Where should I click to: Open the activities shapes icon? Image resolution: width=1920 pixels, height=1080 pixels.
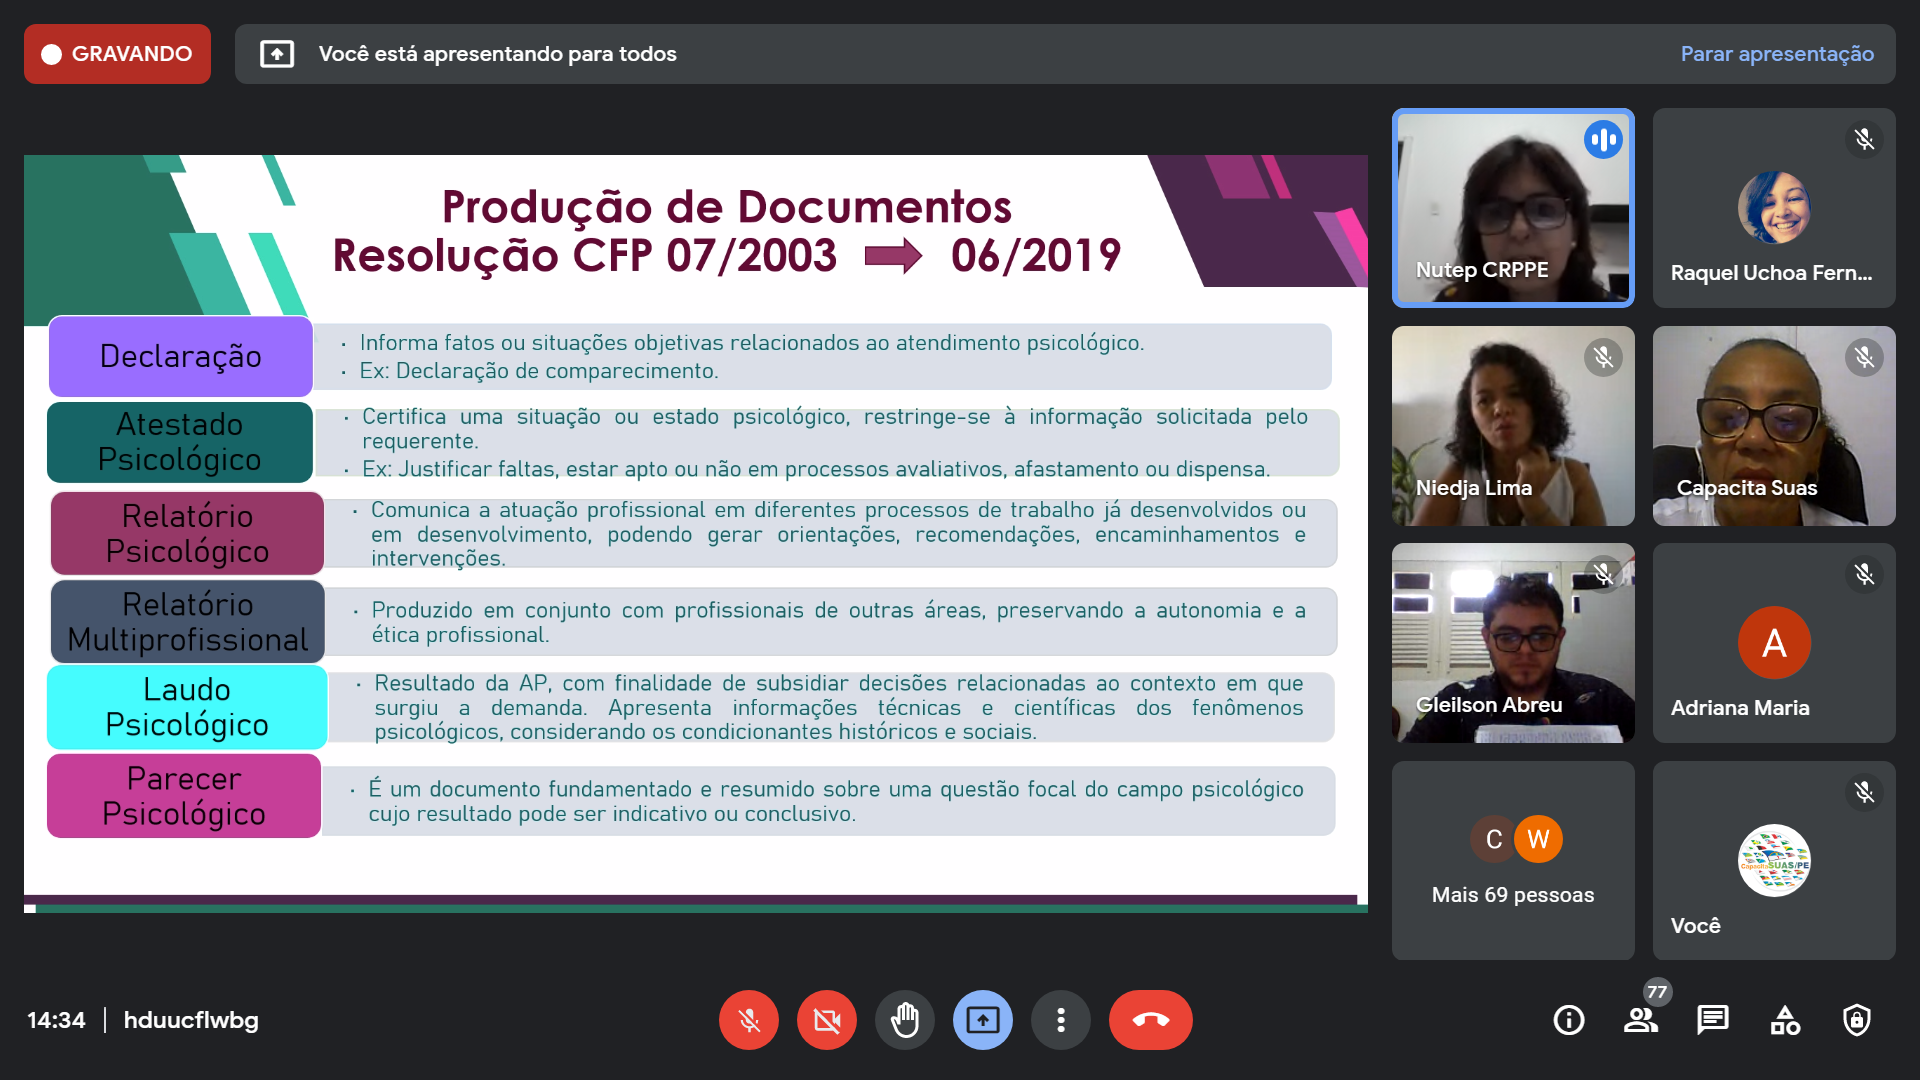click(x=1785, y=1020)
